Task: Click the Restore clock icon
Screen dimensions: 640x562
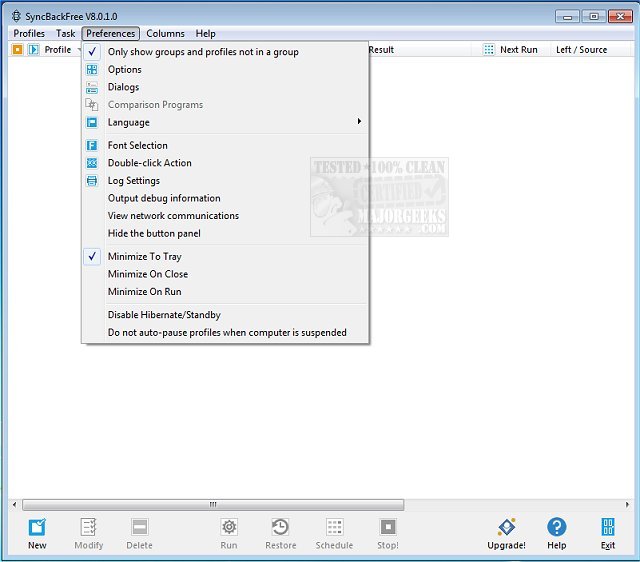Action: tap(280, 527)
